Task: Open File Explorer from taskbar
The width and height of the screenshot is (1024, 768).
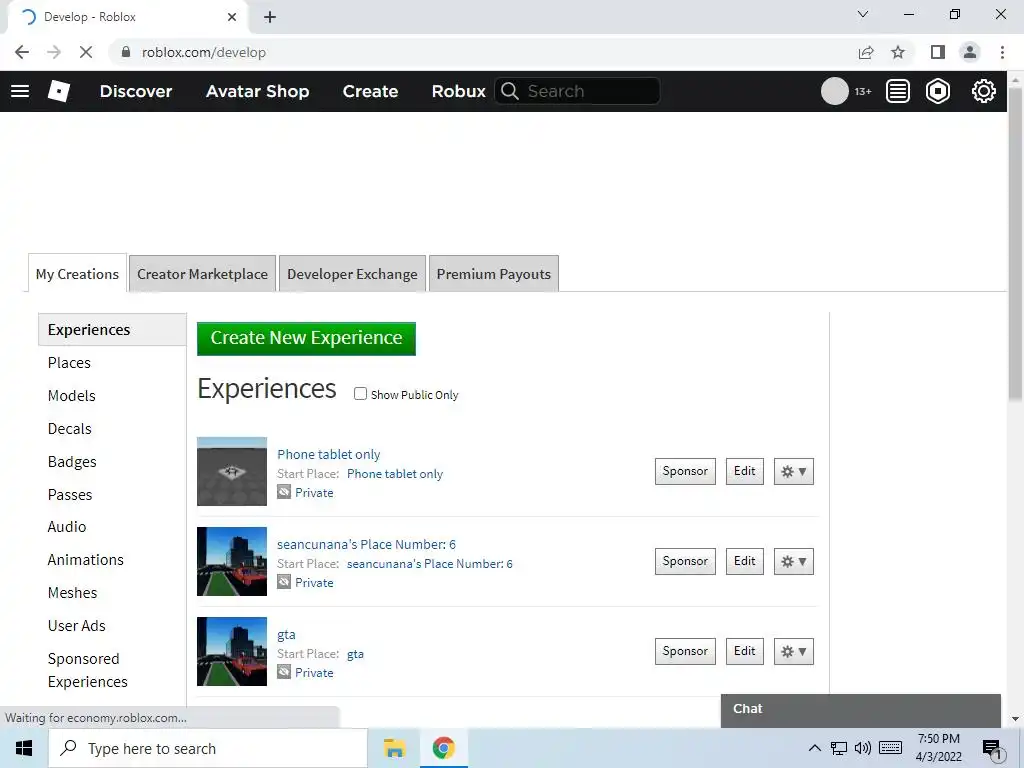Action: (x=394, y=748)
